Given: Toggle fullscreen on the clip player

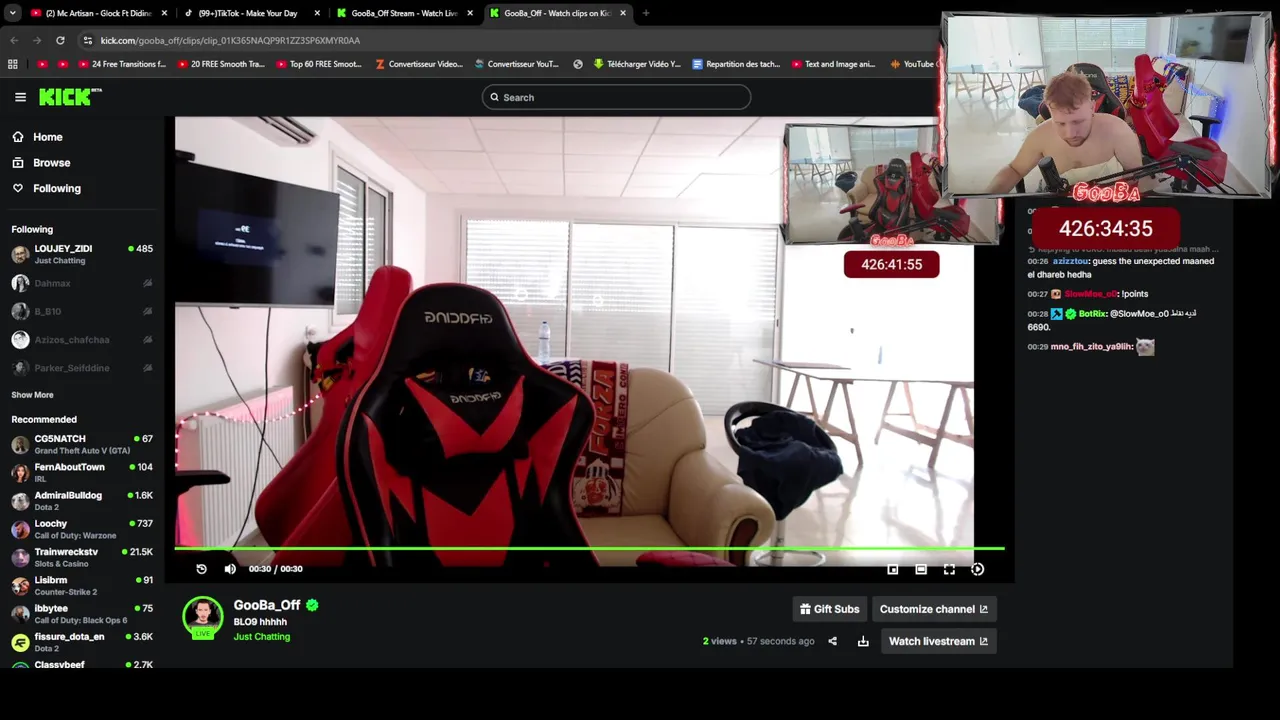Looking at the screenshot, I should click(949, 569).
